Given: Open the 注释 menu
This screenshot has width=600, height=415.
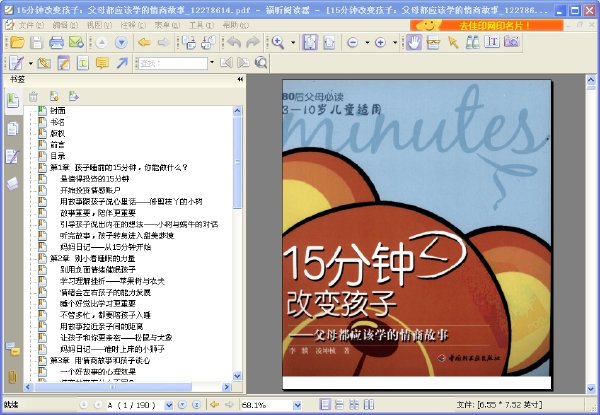Looking at the screenshot, I should point(133,25).
